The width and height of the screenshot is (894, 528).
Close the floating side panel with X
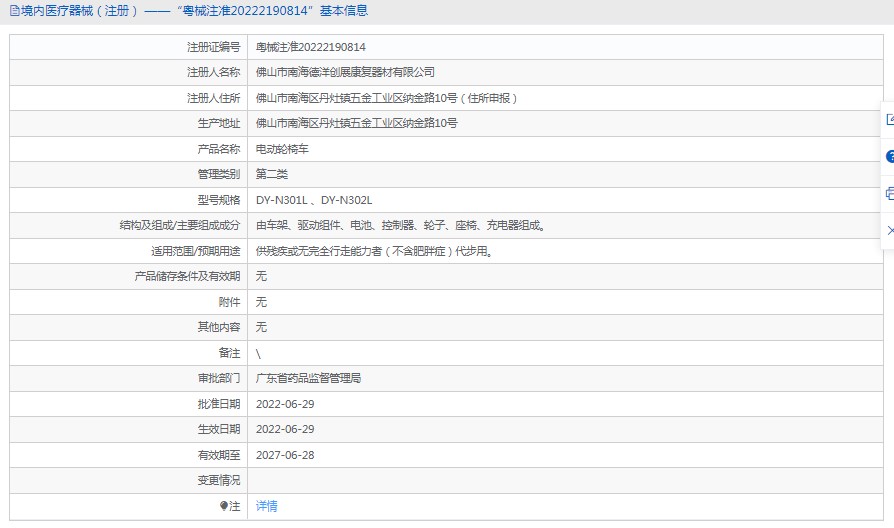890,230
